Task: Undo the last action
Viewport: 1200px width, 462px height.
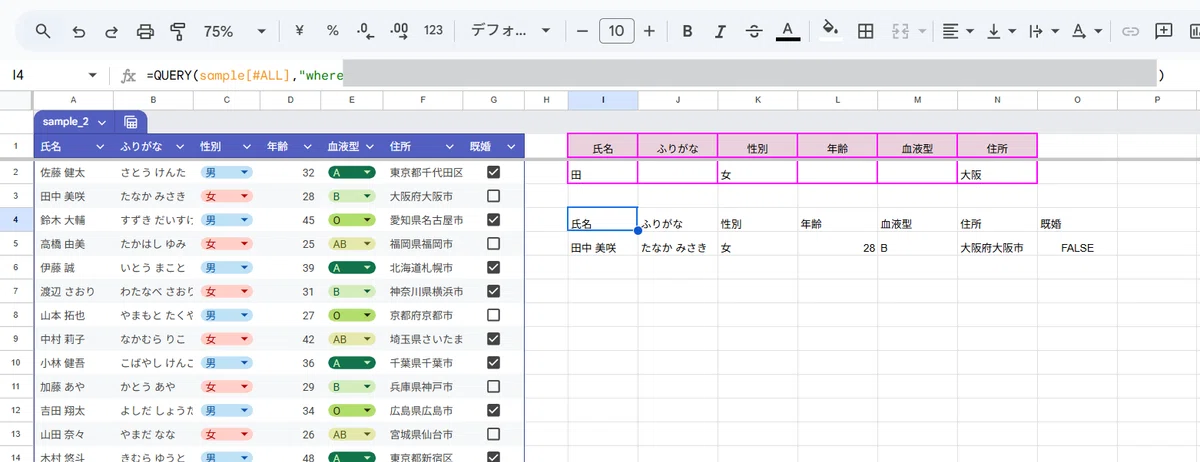Action: 77,31
